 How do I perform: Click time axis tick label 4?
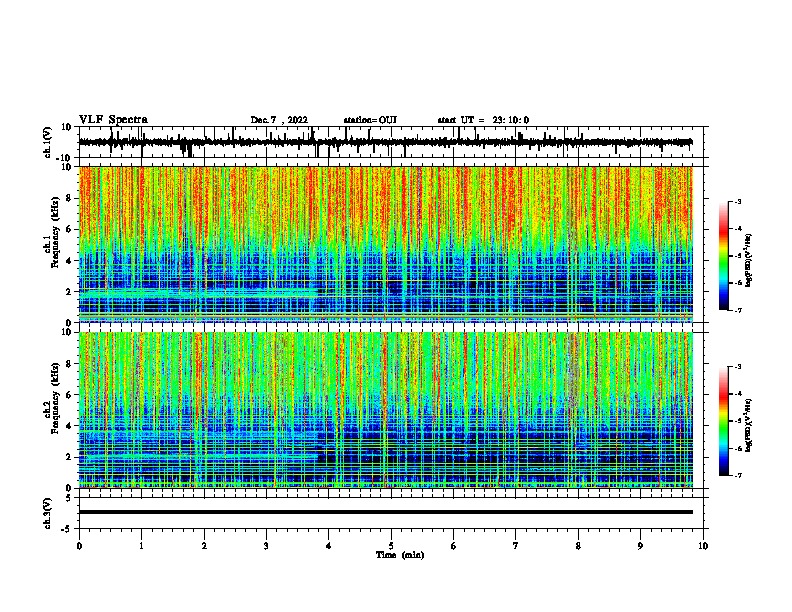(329, 546)
